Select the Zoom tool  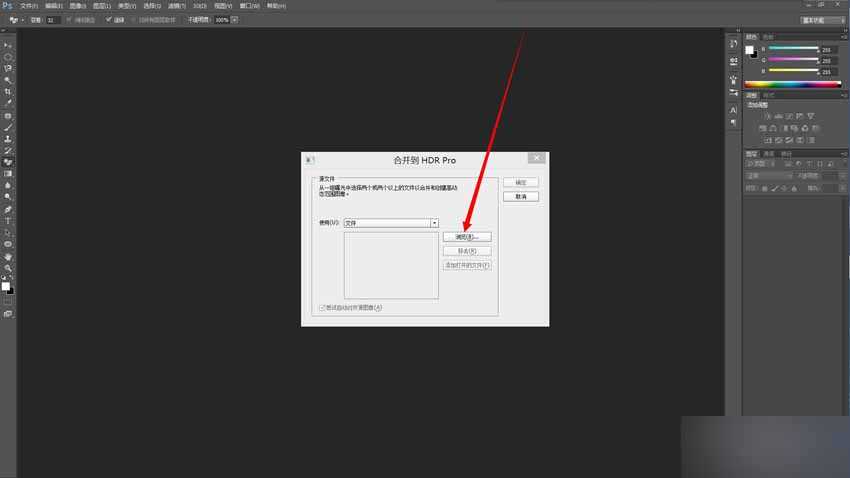[x=8, y=268]
